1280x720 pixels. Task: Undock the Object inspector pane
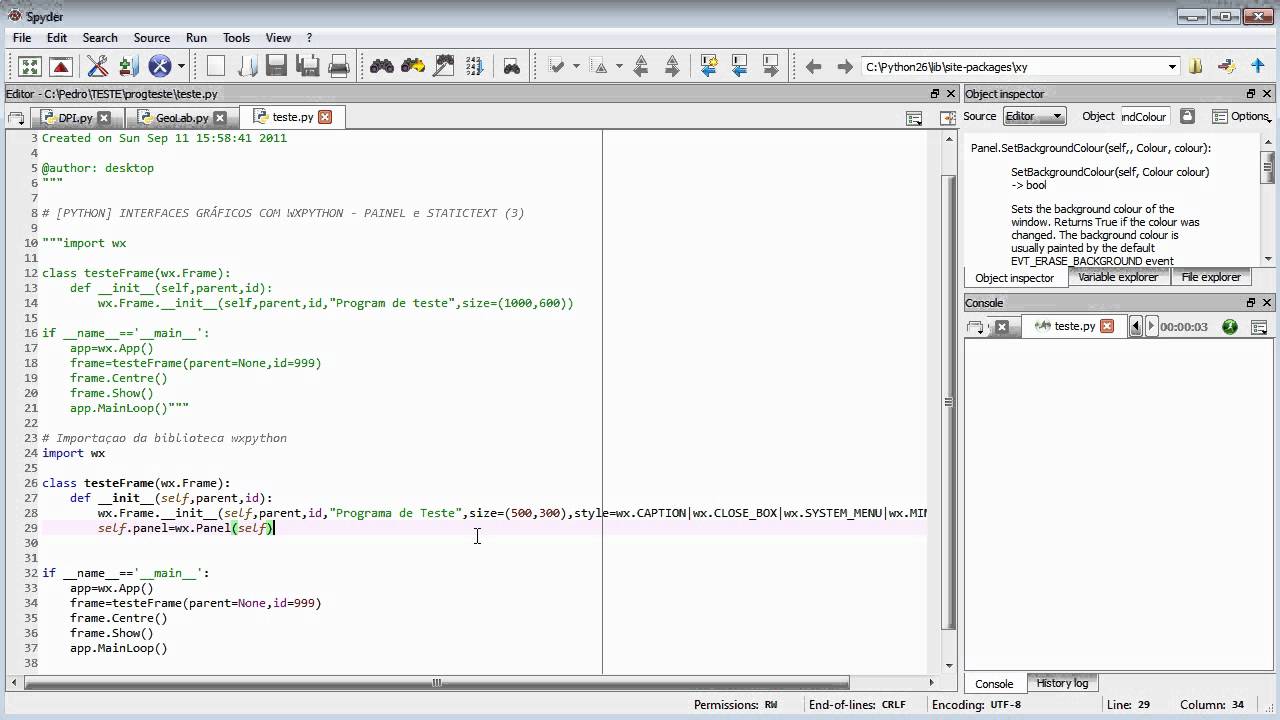pyautogui.click(x=1250, y=94)
